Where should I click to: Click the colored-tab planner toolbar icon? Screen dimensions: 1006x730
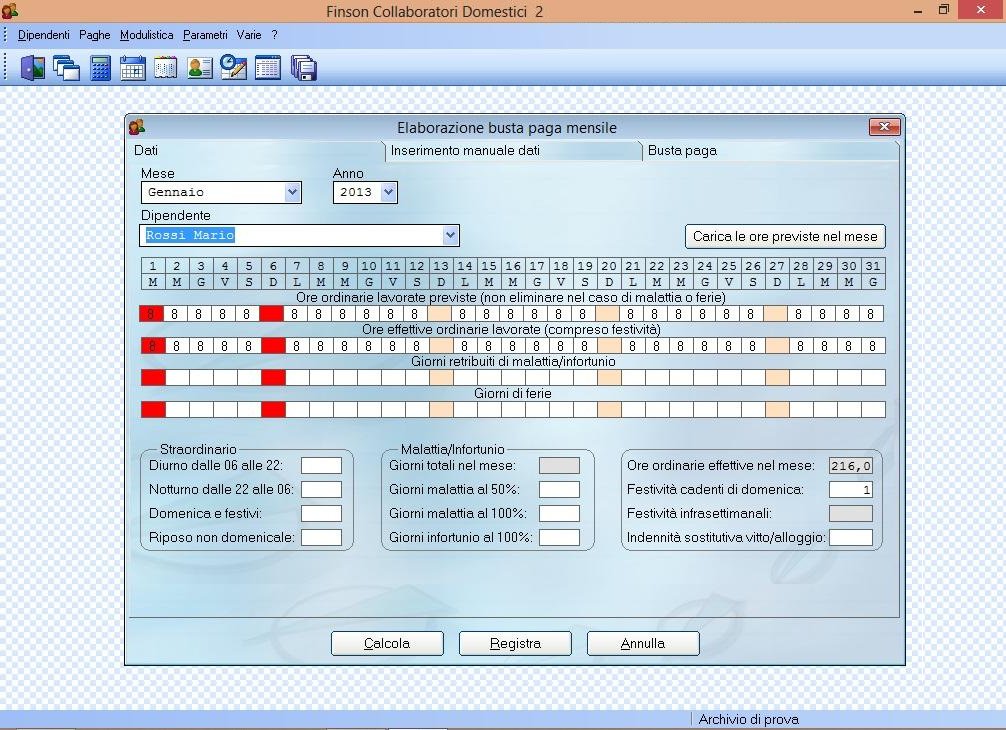(x=166, y=68)
